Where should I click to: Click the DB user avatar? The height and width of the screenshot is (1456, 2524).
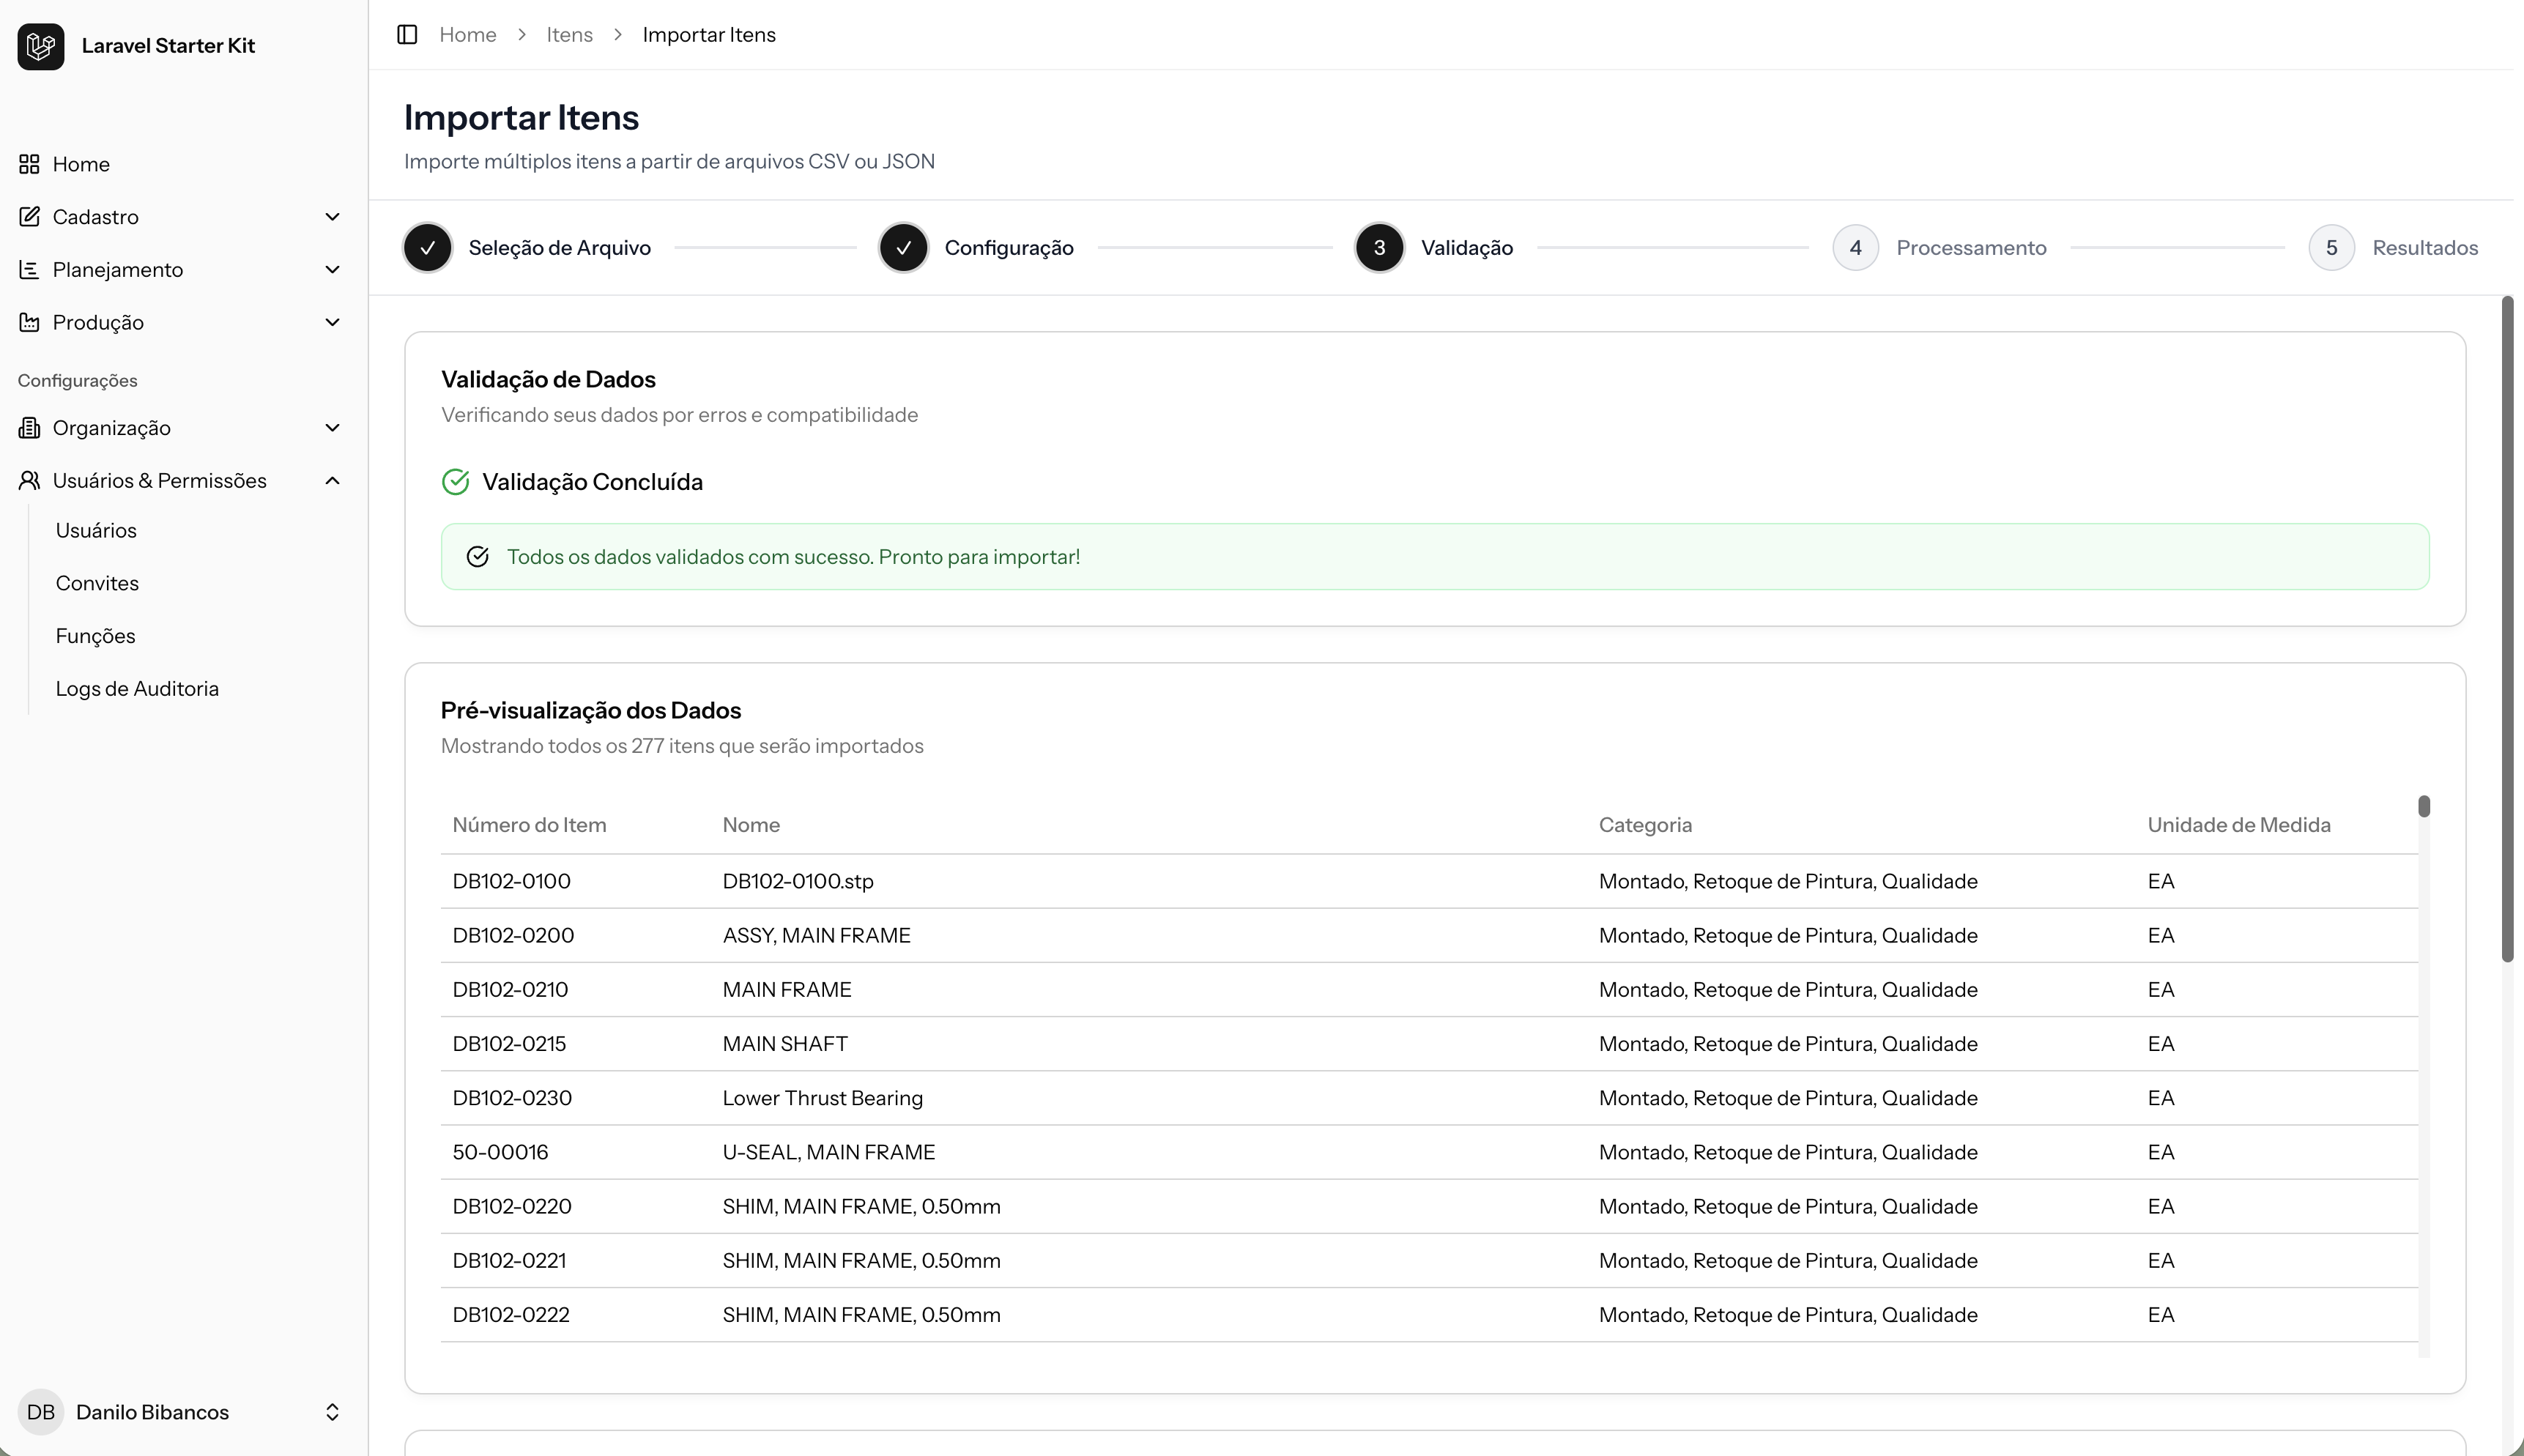[x=41, y=1412]
